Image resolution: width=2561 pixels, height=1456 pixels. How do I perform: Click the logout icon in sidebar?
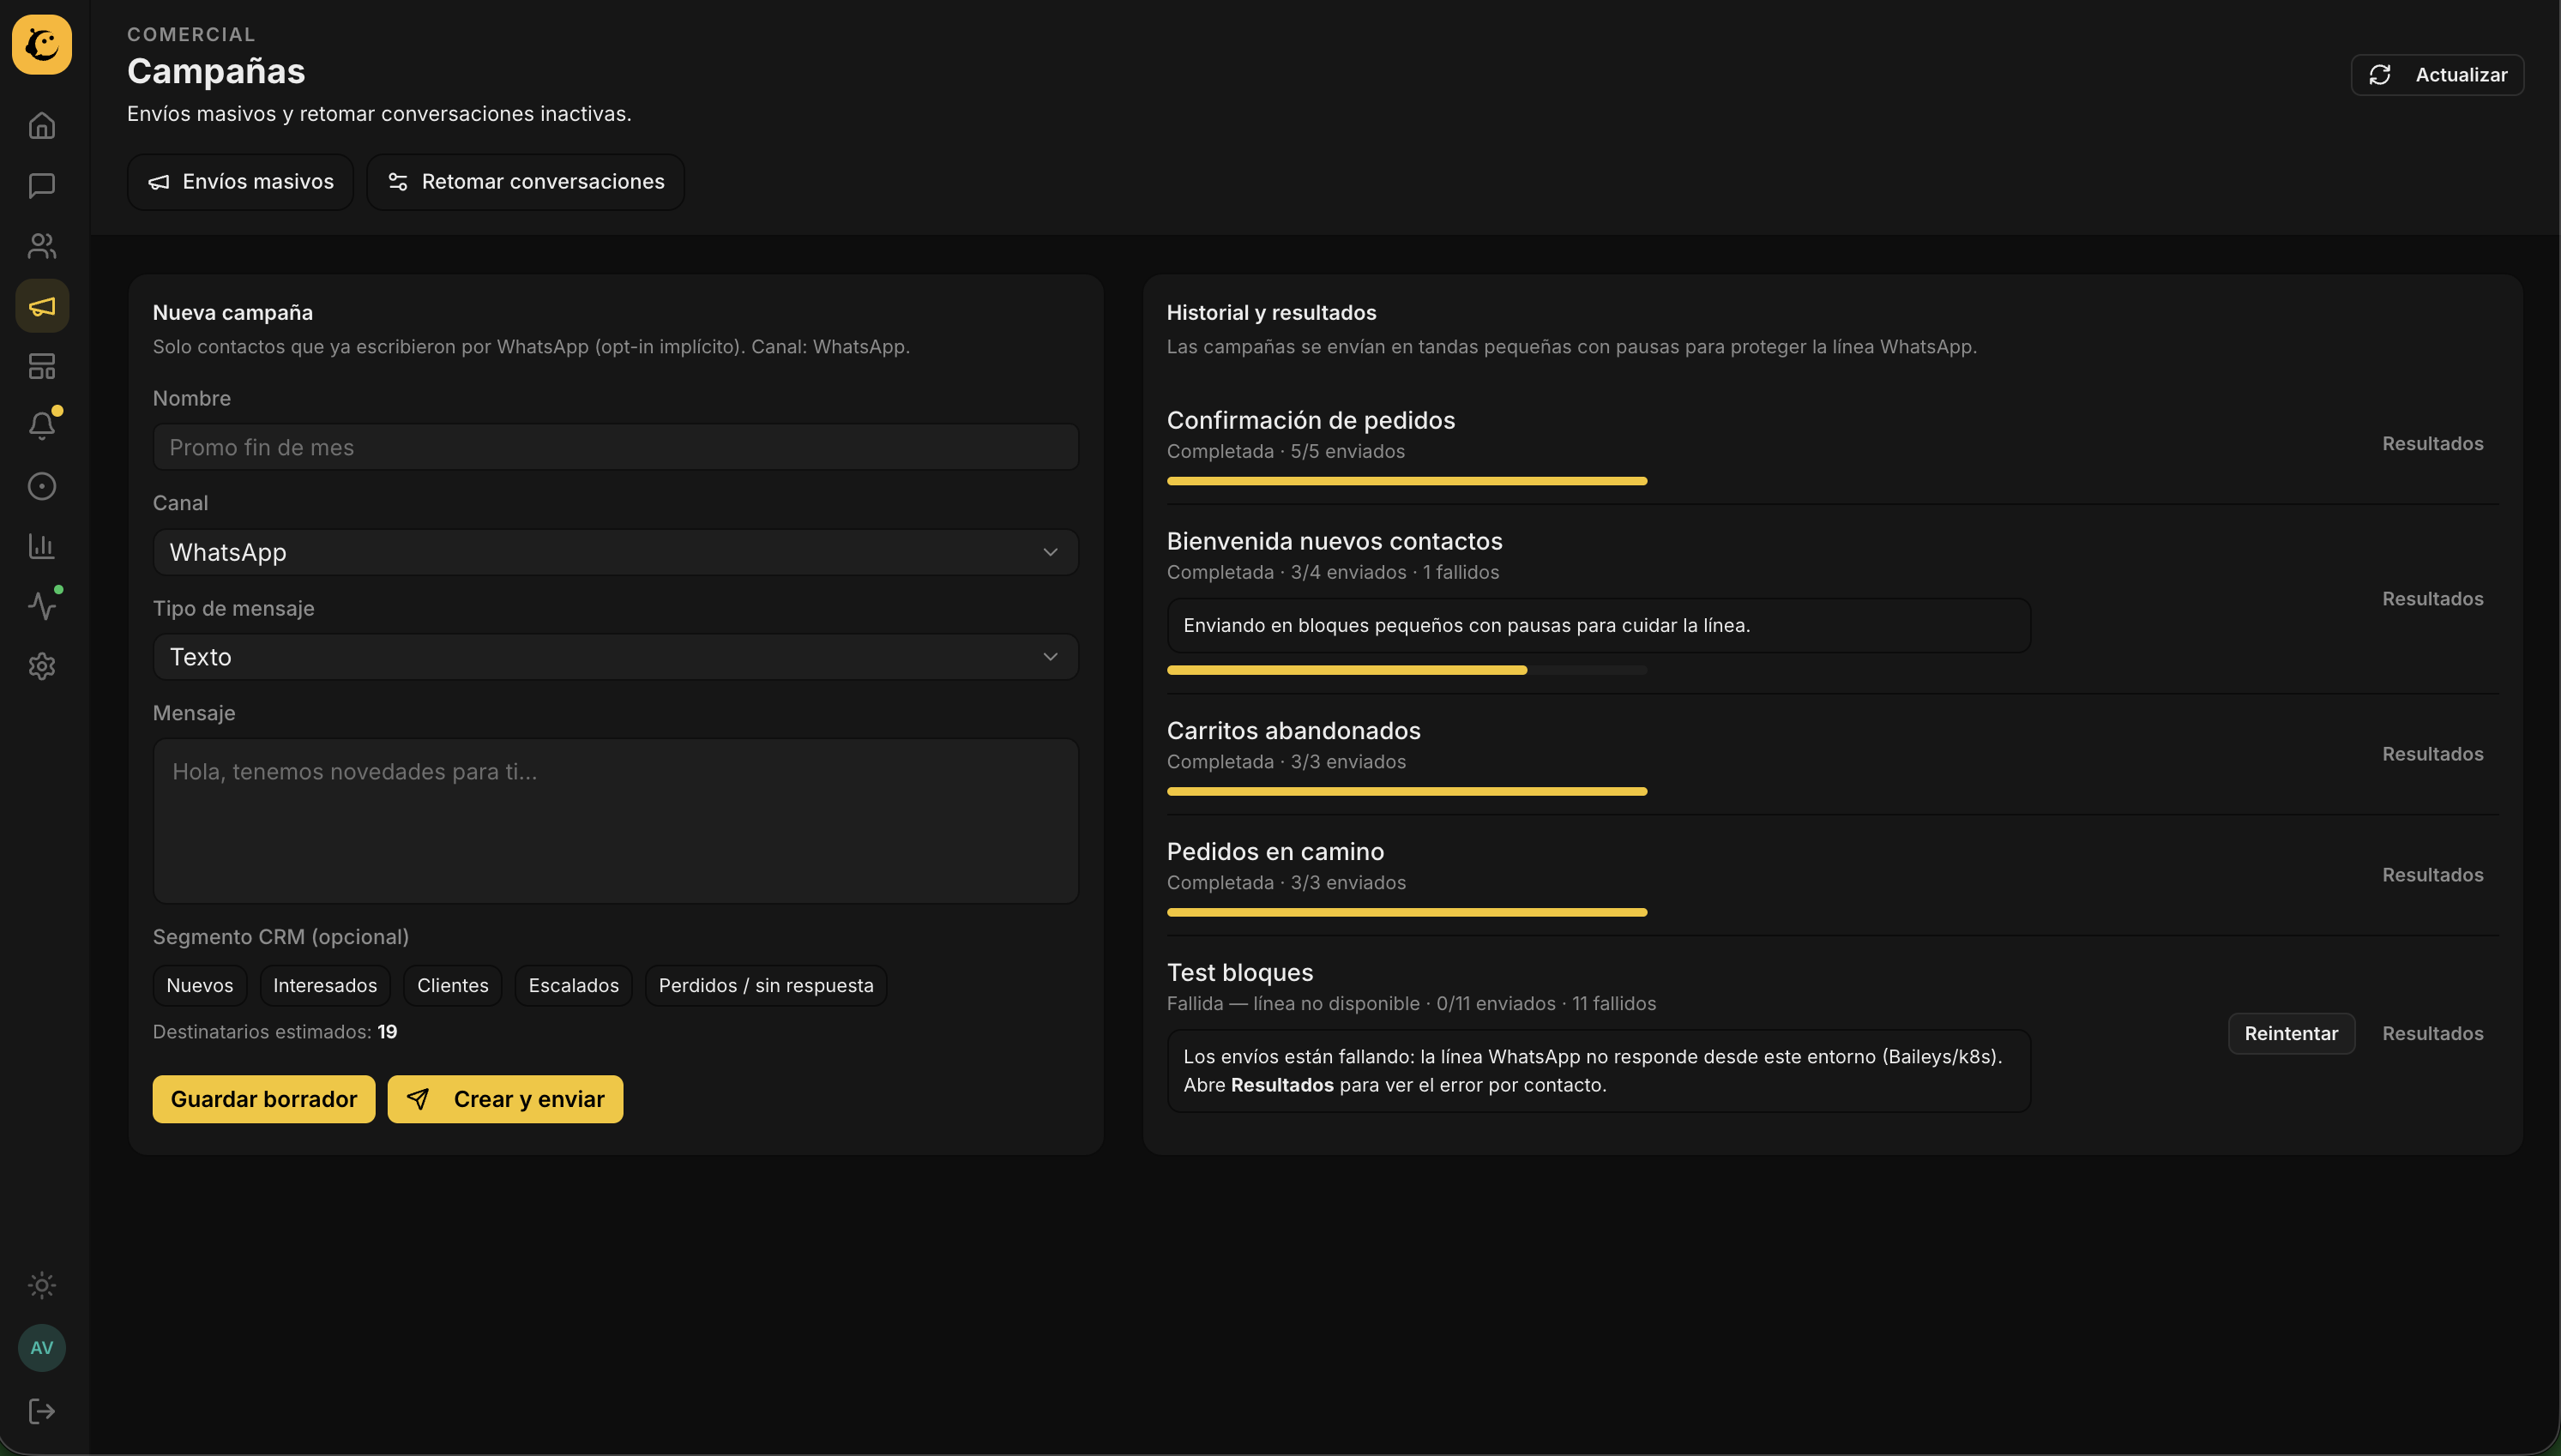(x=42, y=1411)
